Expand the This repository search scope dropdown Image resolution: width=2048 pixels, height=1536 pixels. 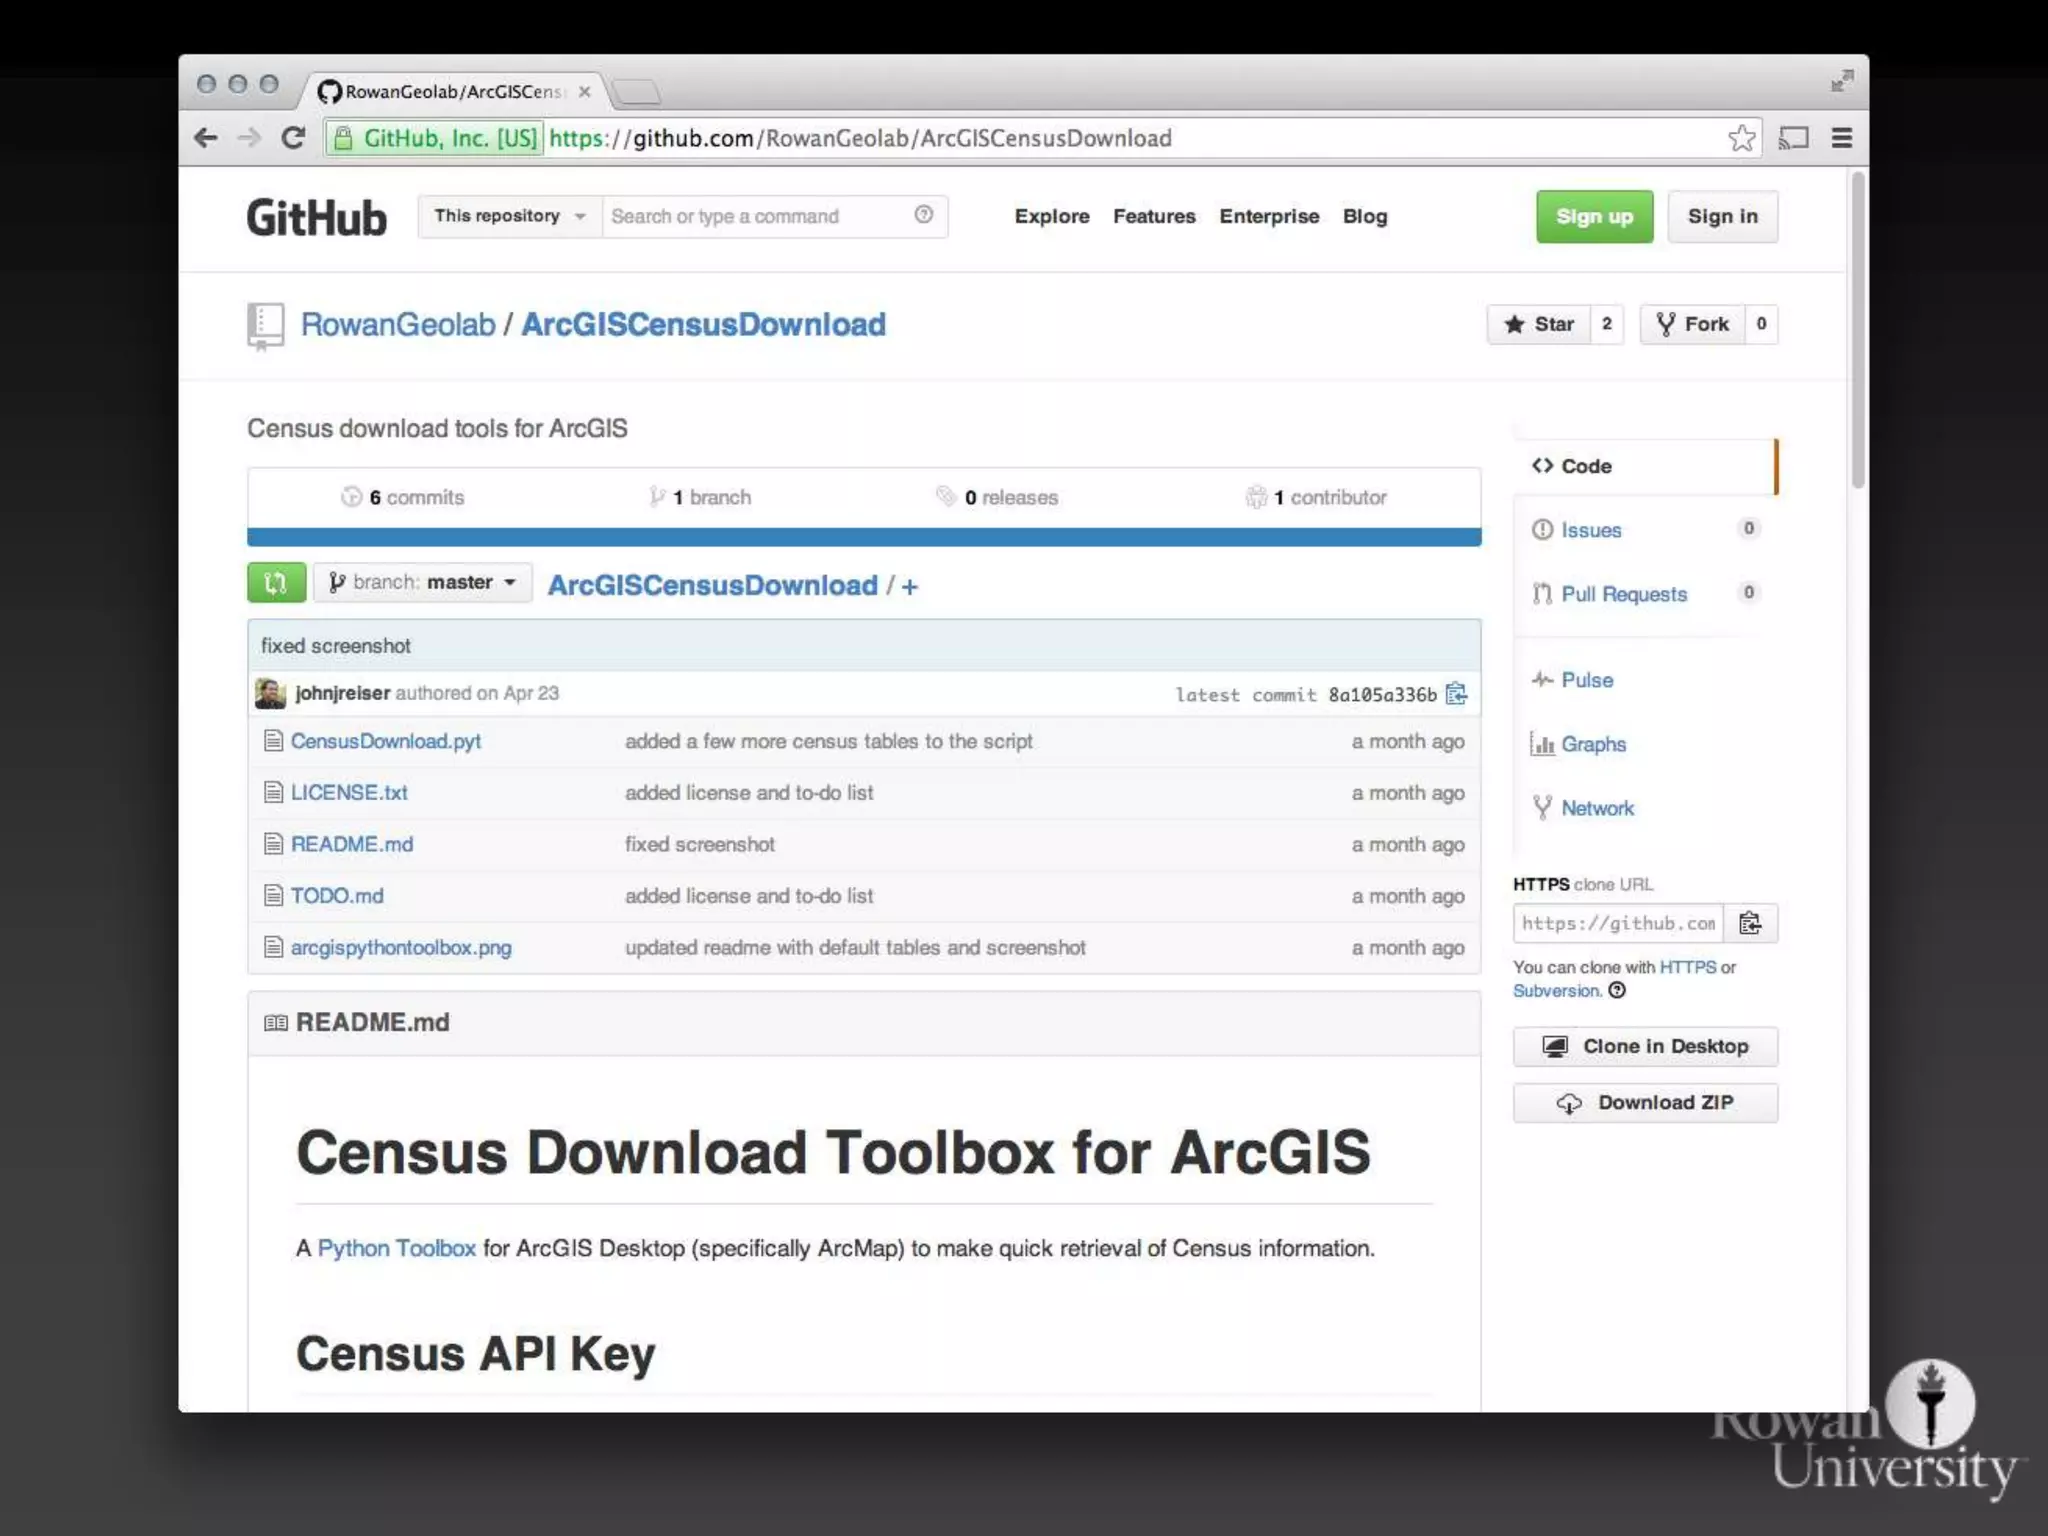pyautogui.click(x=509, y=216)
